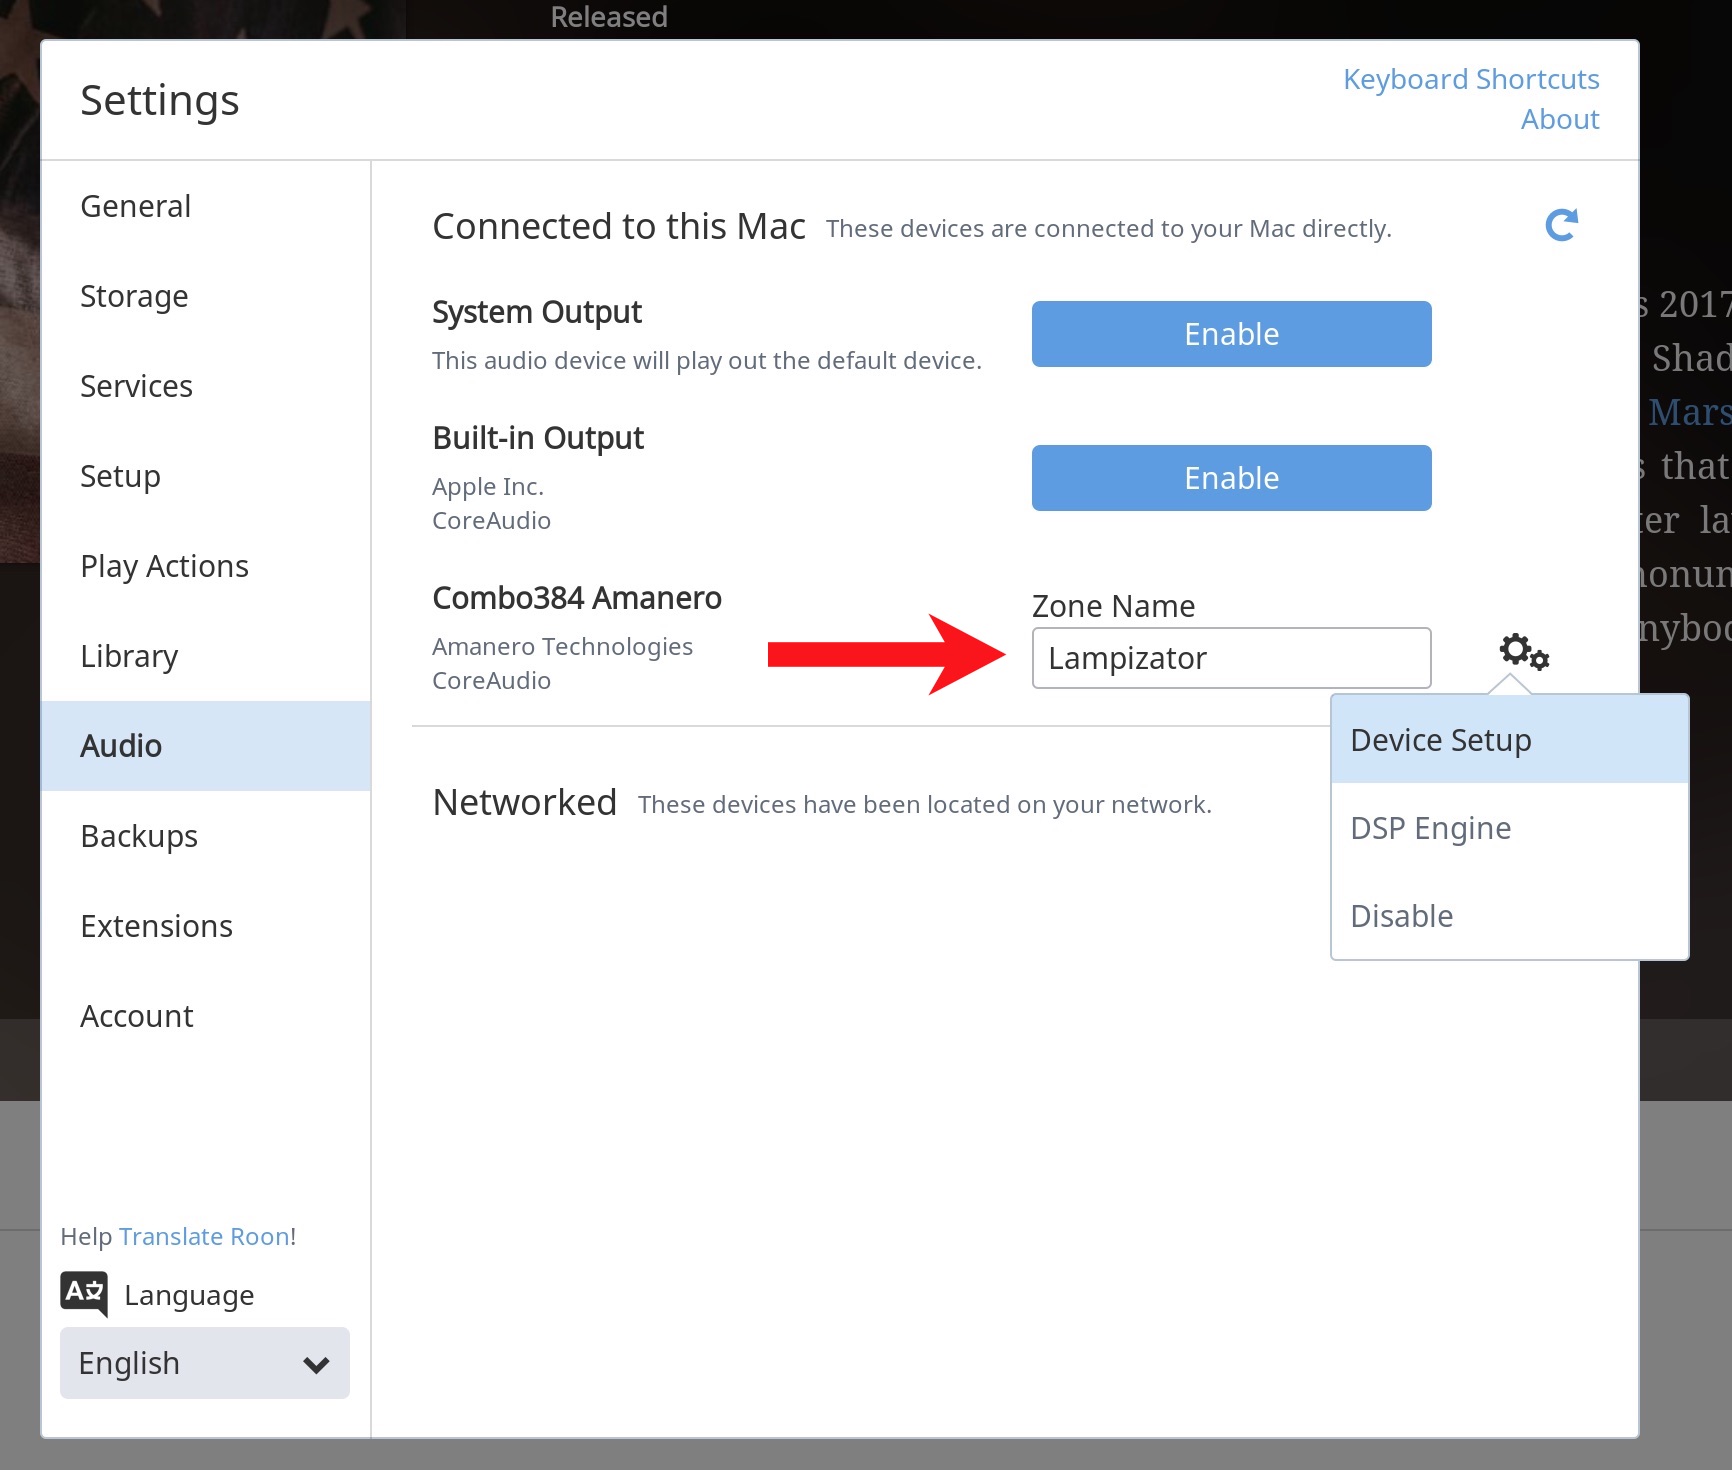Click the gears icon beside Lampizator zone
The width and height of the screenshot is (1732, 1470).
click(x=1523, y=652)
